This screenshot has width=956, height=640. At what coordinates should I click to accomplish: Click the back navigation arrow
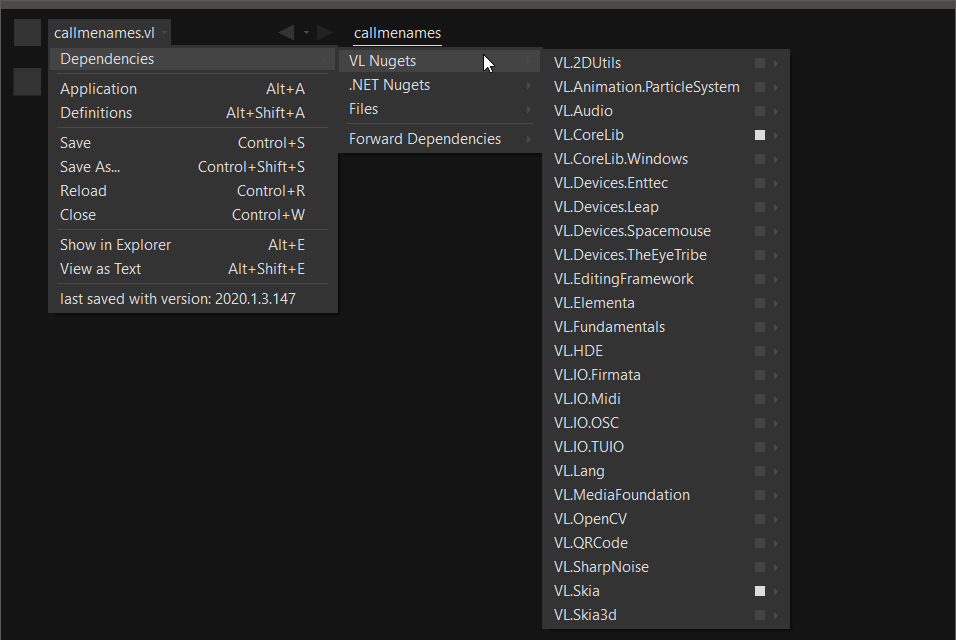(x=286, y=33)
